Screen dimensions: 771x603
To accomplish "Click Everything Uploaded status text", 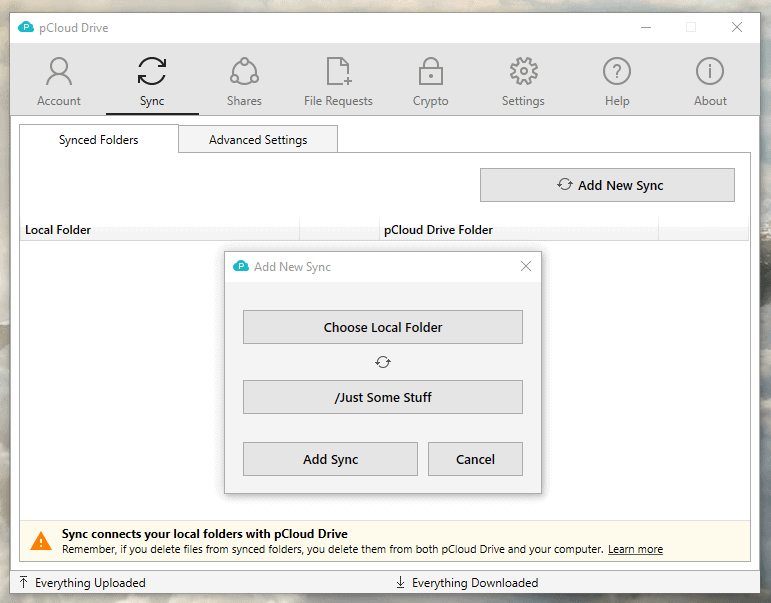I will pos(90,583).
